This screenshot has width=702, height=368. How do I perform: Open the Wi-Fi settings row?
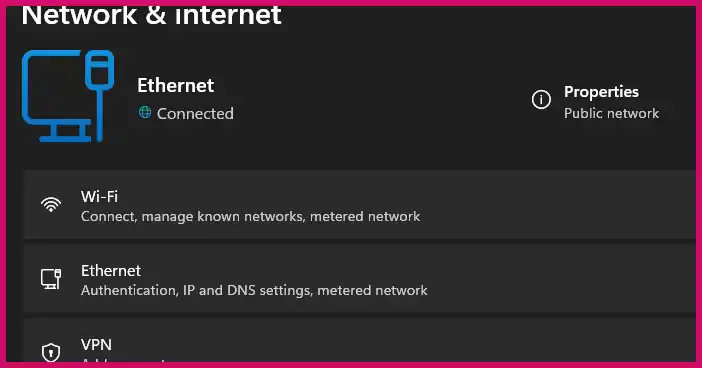(360, 205)
